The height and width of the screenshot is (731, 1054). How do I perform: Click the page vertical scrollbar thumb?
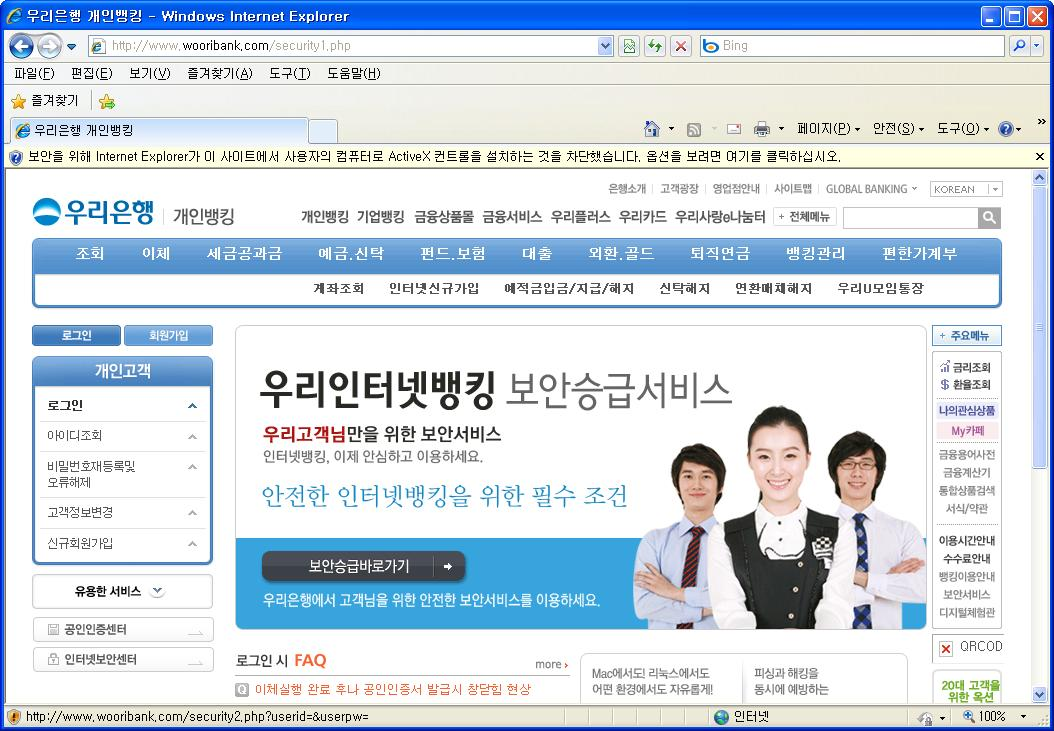pyautogui.click(x=1039, y=330)
